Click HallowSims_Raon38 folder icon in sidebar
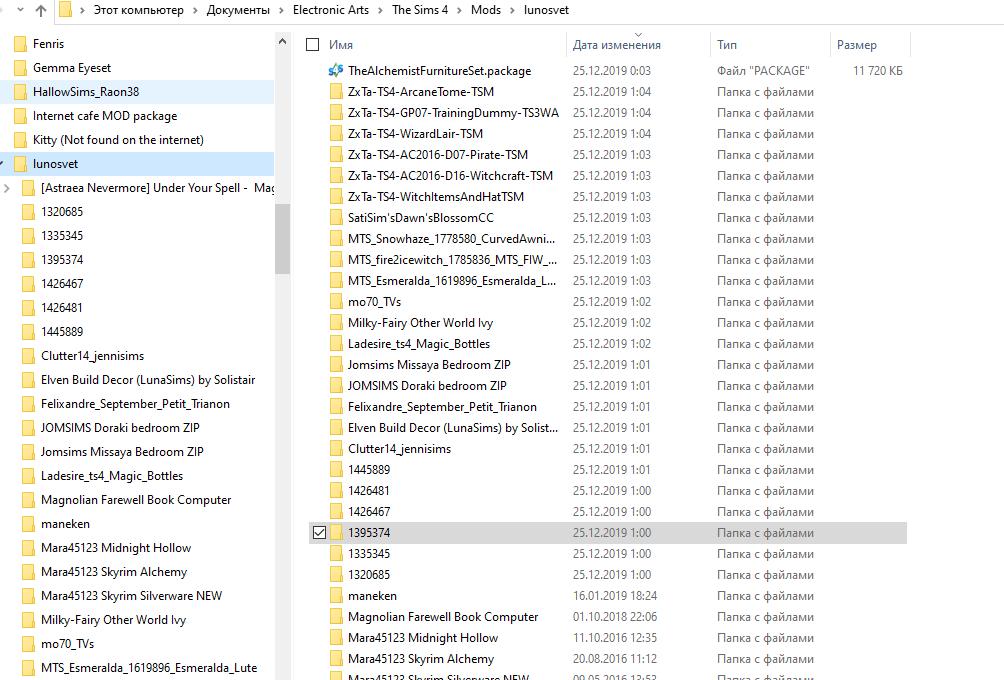 (20, 92)
